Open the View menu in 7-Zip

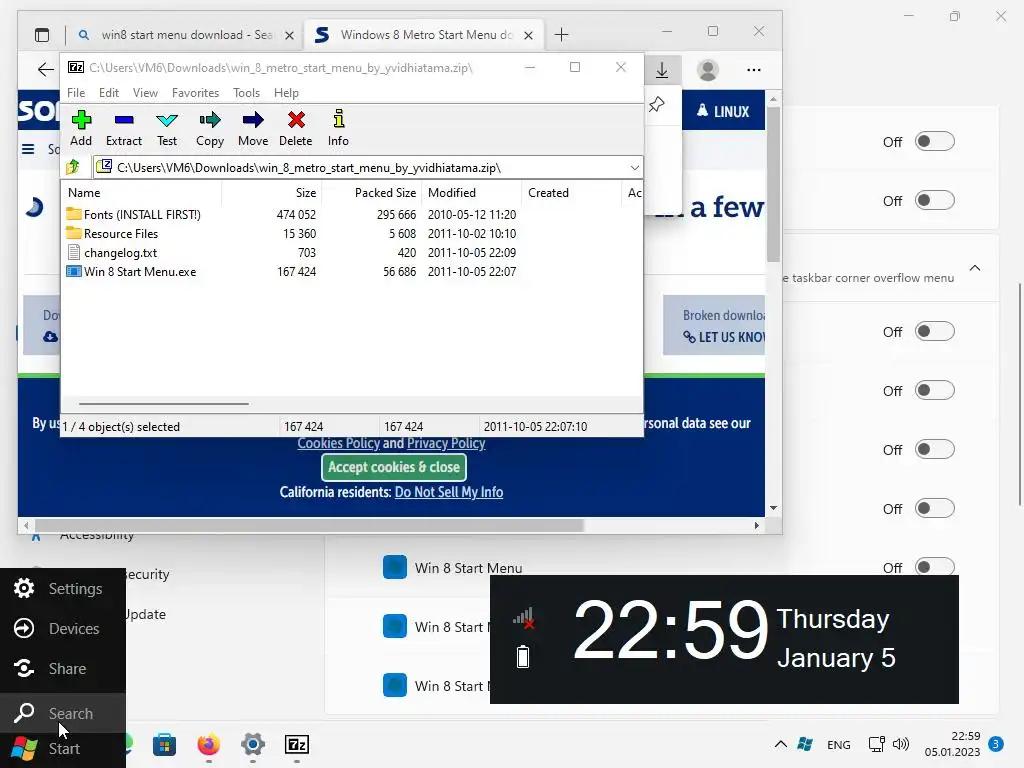click(145, 93)
